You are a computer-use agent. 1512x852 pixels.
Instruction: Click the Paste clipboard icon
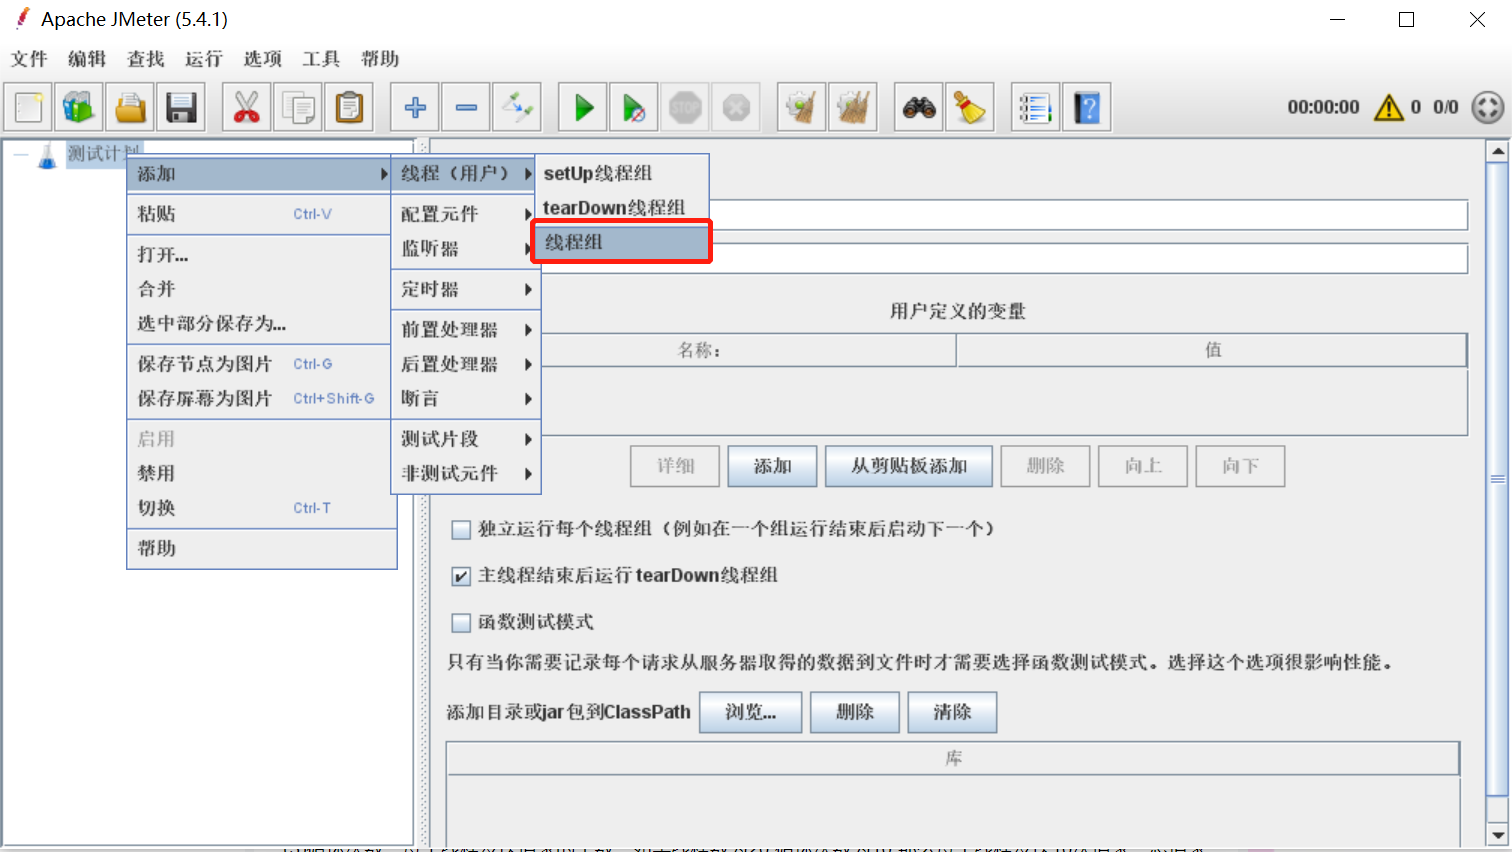349,107
